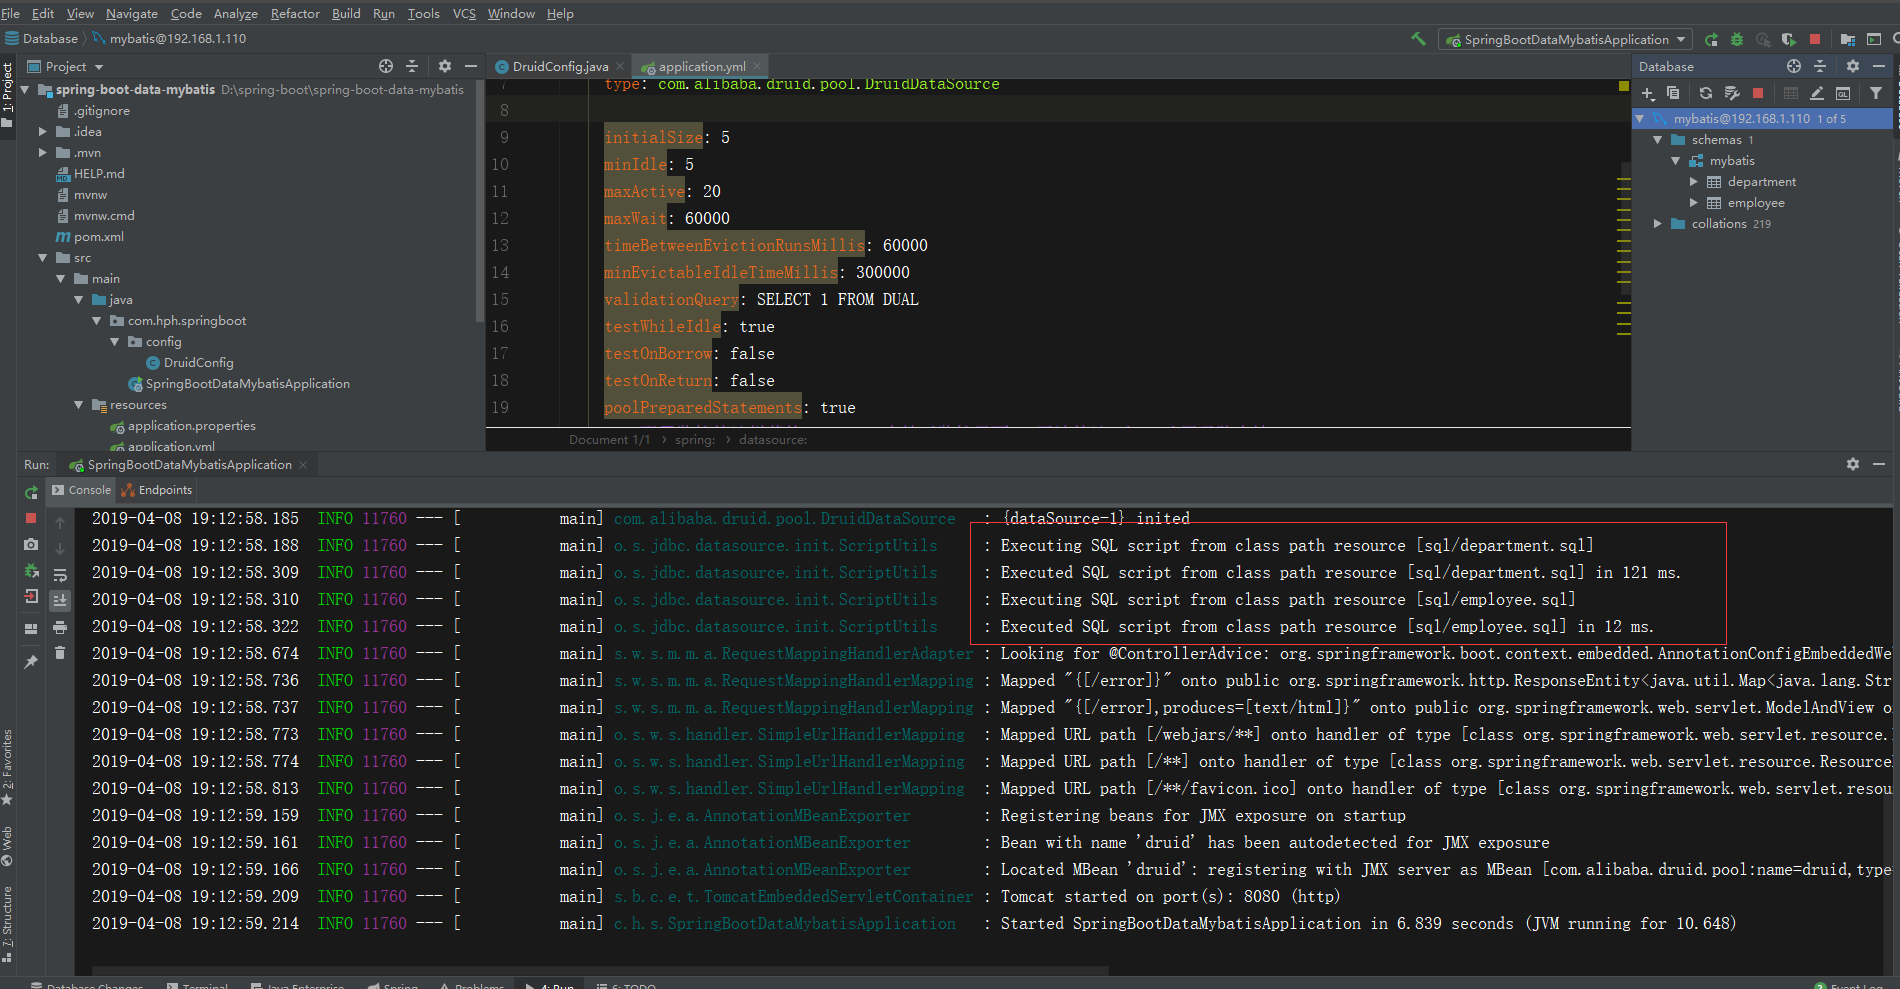
Task: Open Database panel settings gear
Action: pos(1853,66)
